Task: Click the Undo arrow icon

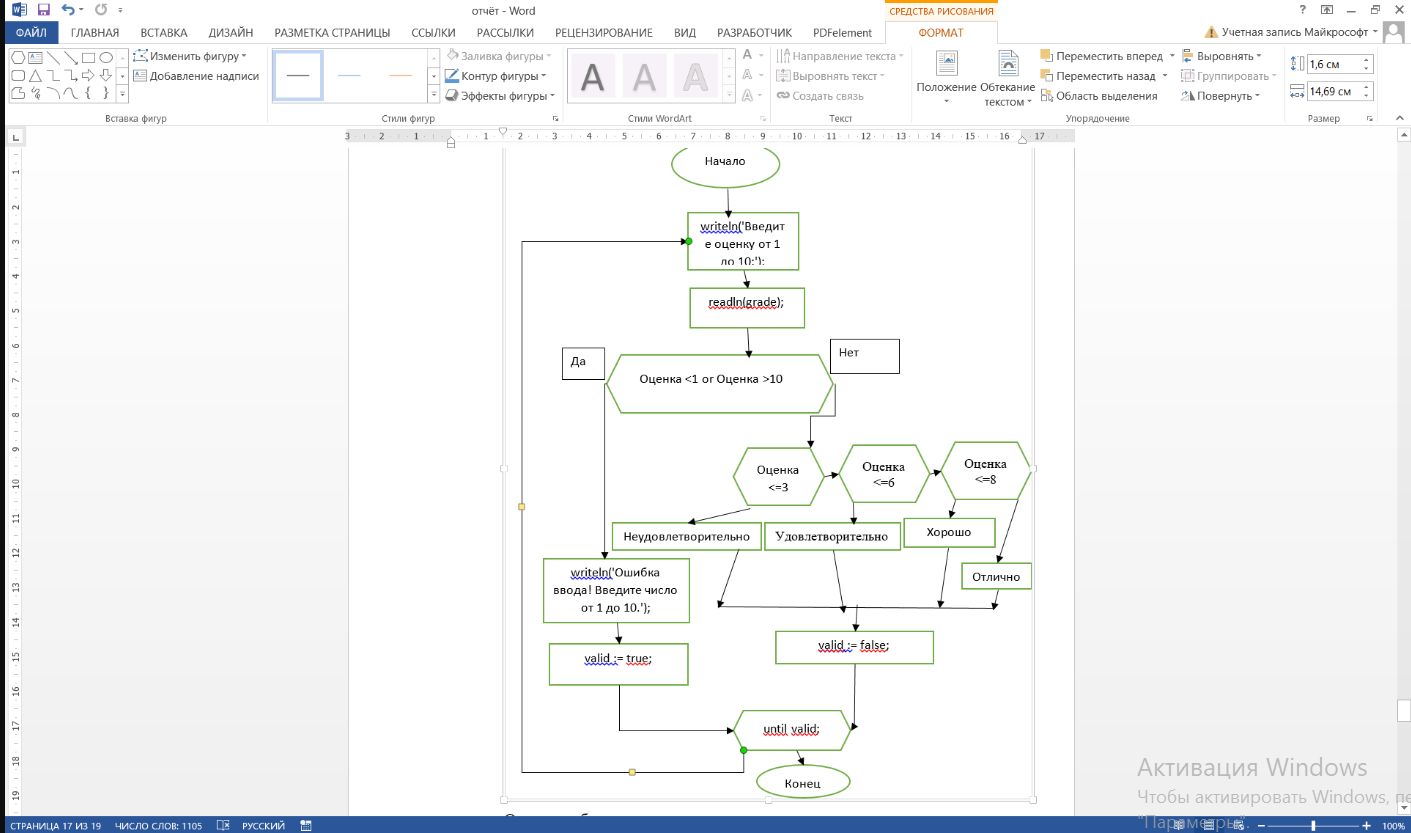Action: click(x=66, y=10)
